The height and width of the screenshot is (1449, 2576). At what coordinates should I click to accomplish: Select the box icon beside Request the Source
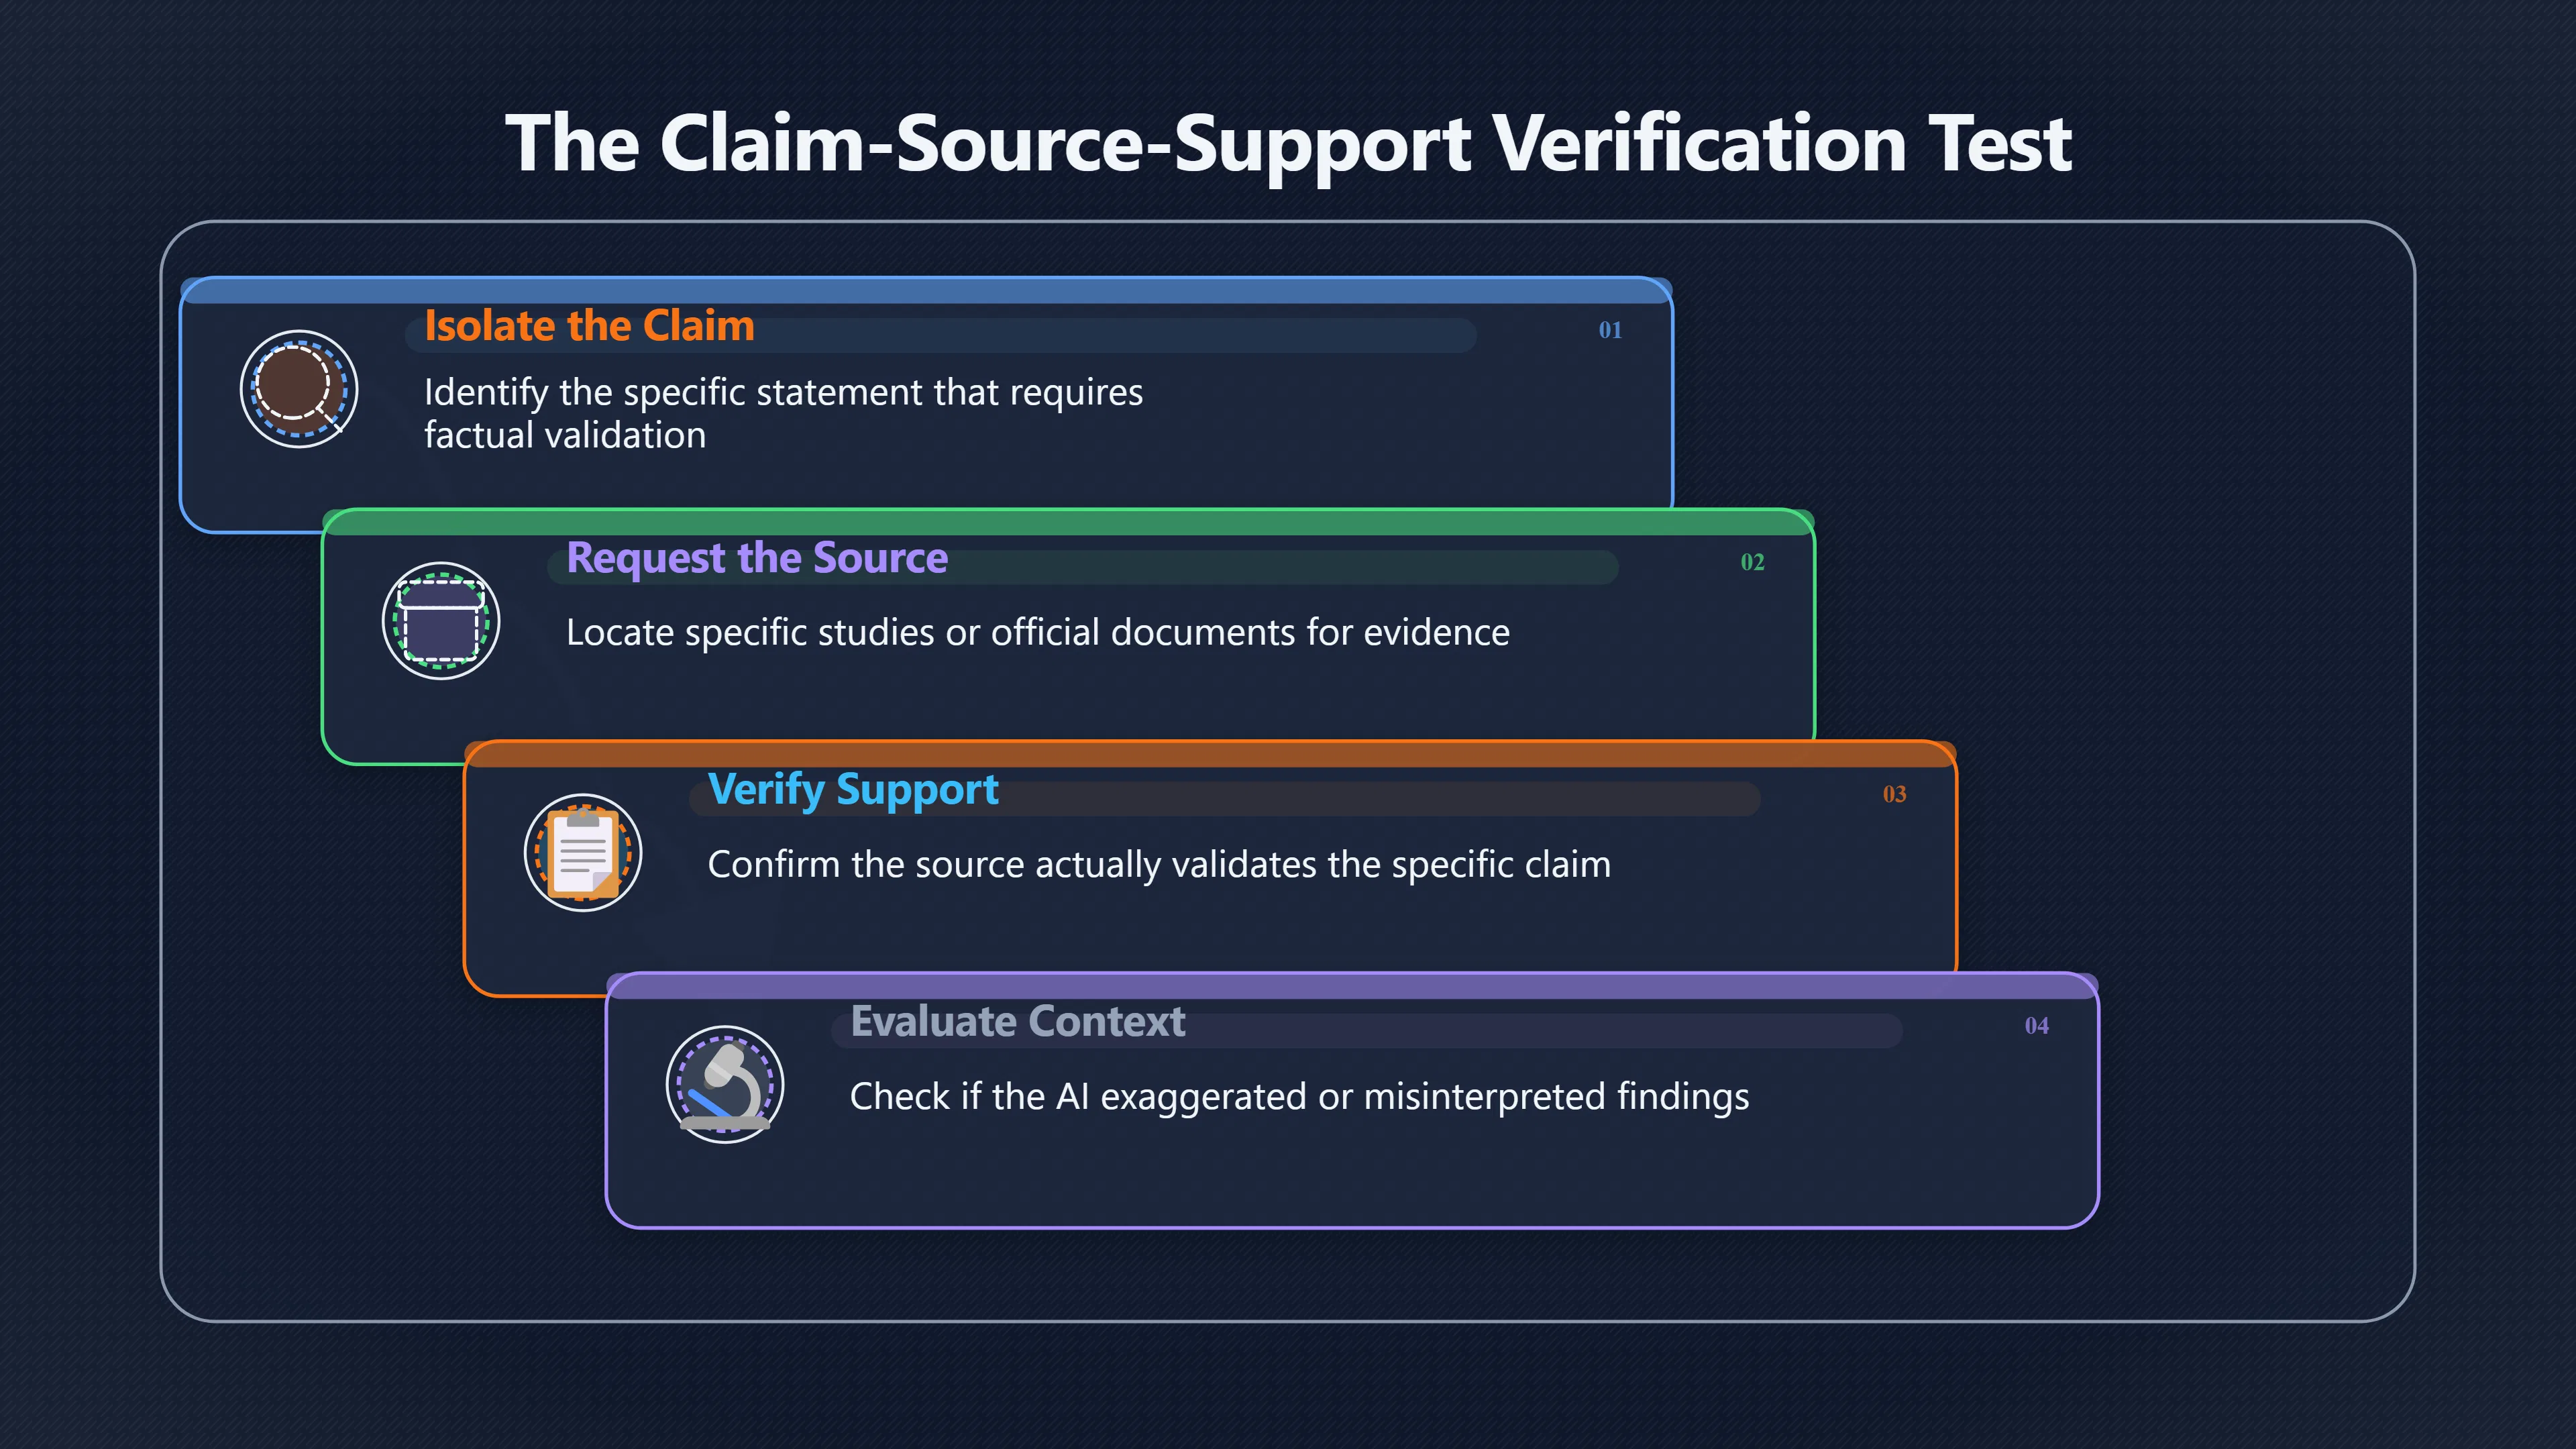click(440, 621)
